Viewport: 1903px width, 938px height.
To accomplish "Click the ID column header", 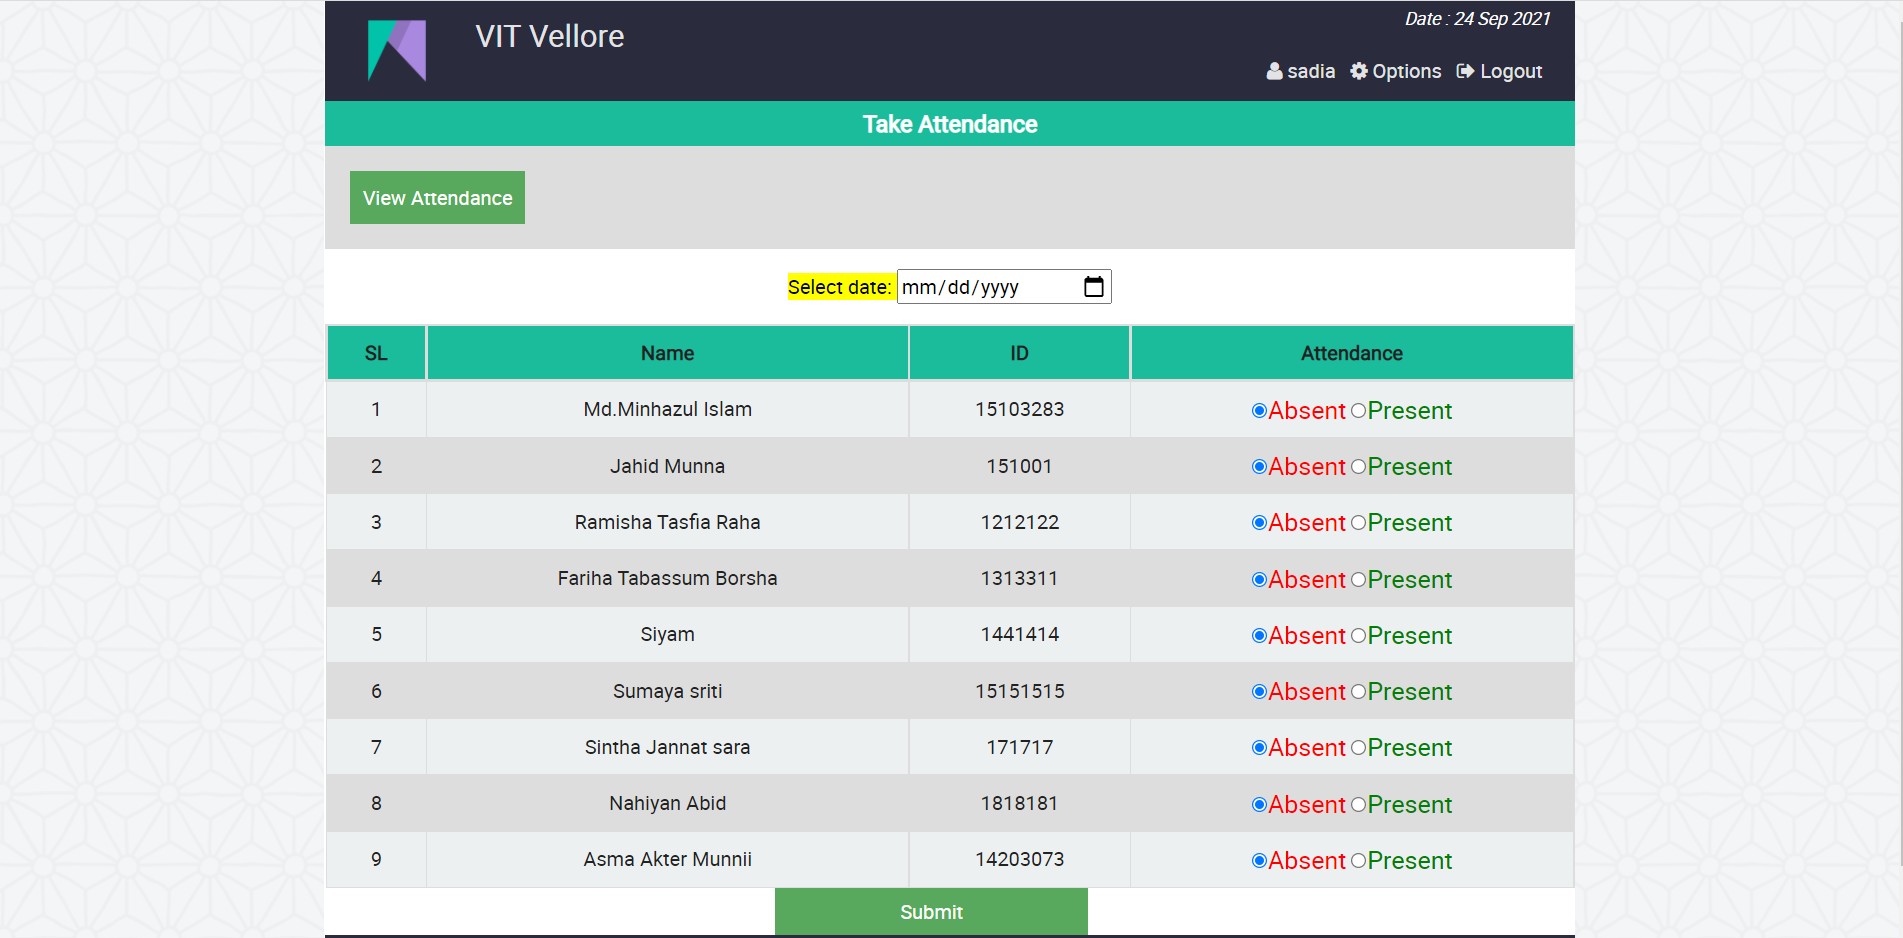I will point(1019,353).
